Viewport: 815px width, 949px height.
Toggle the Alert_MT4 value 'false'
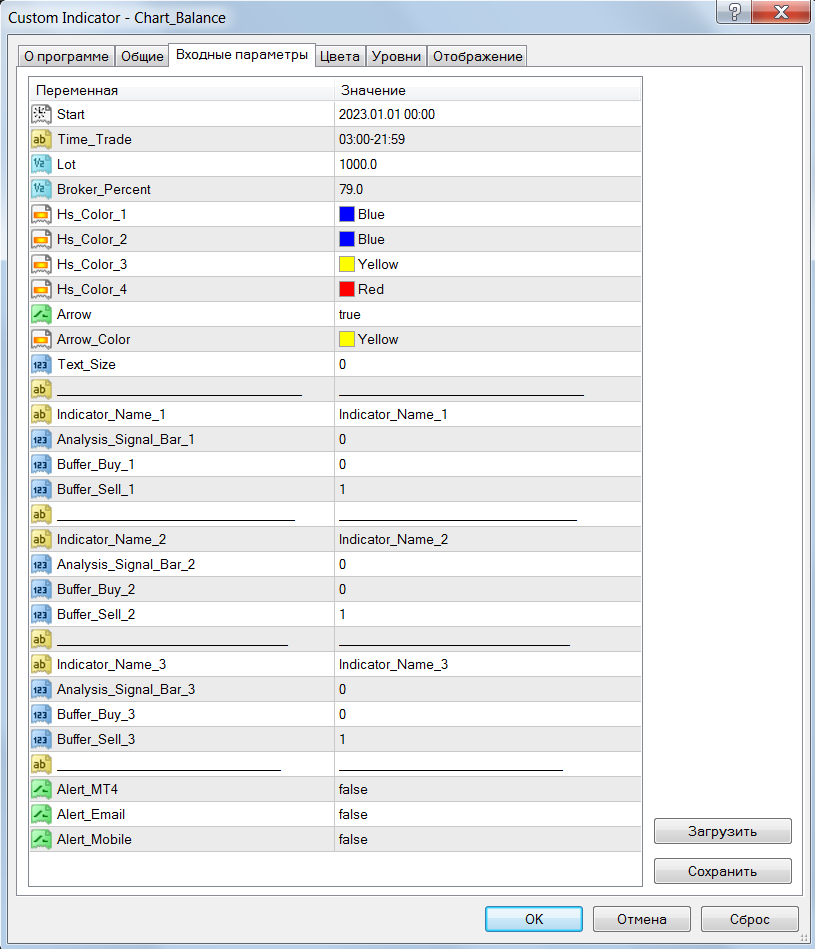[353, 789]
